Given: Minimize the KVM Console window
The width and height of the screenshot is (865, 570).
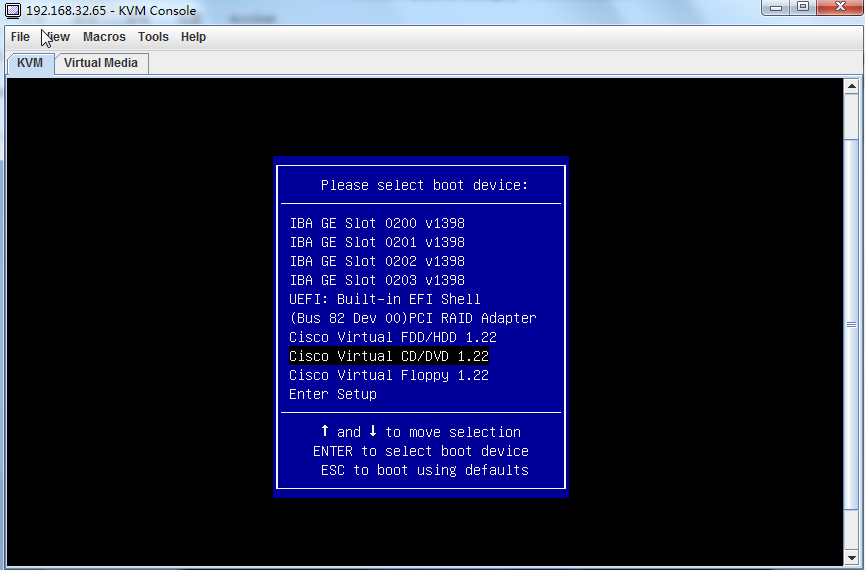Looking at the screenshot, I should (x=776, y=7).
